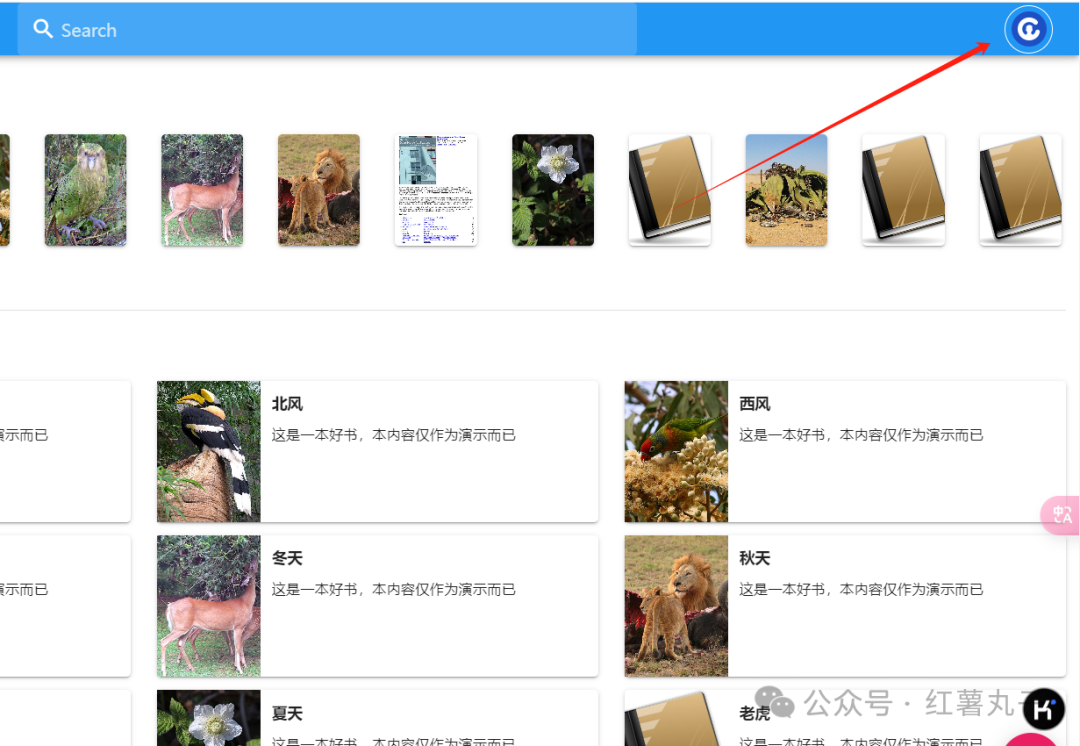
Task: Click the magnifier search icon
Action: point(43,29)
